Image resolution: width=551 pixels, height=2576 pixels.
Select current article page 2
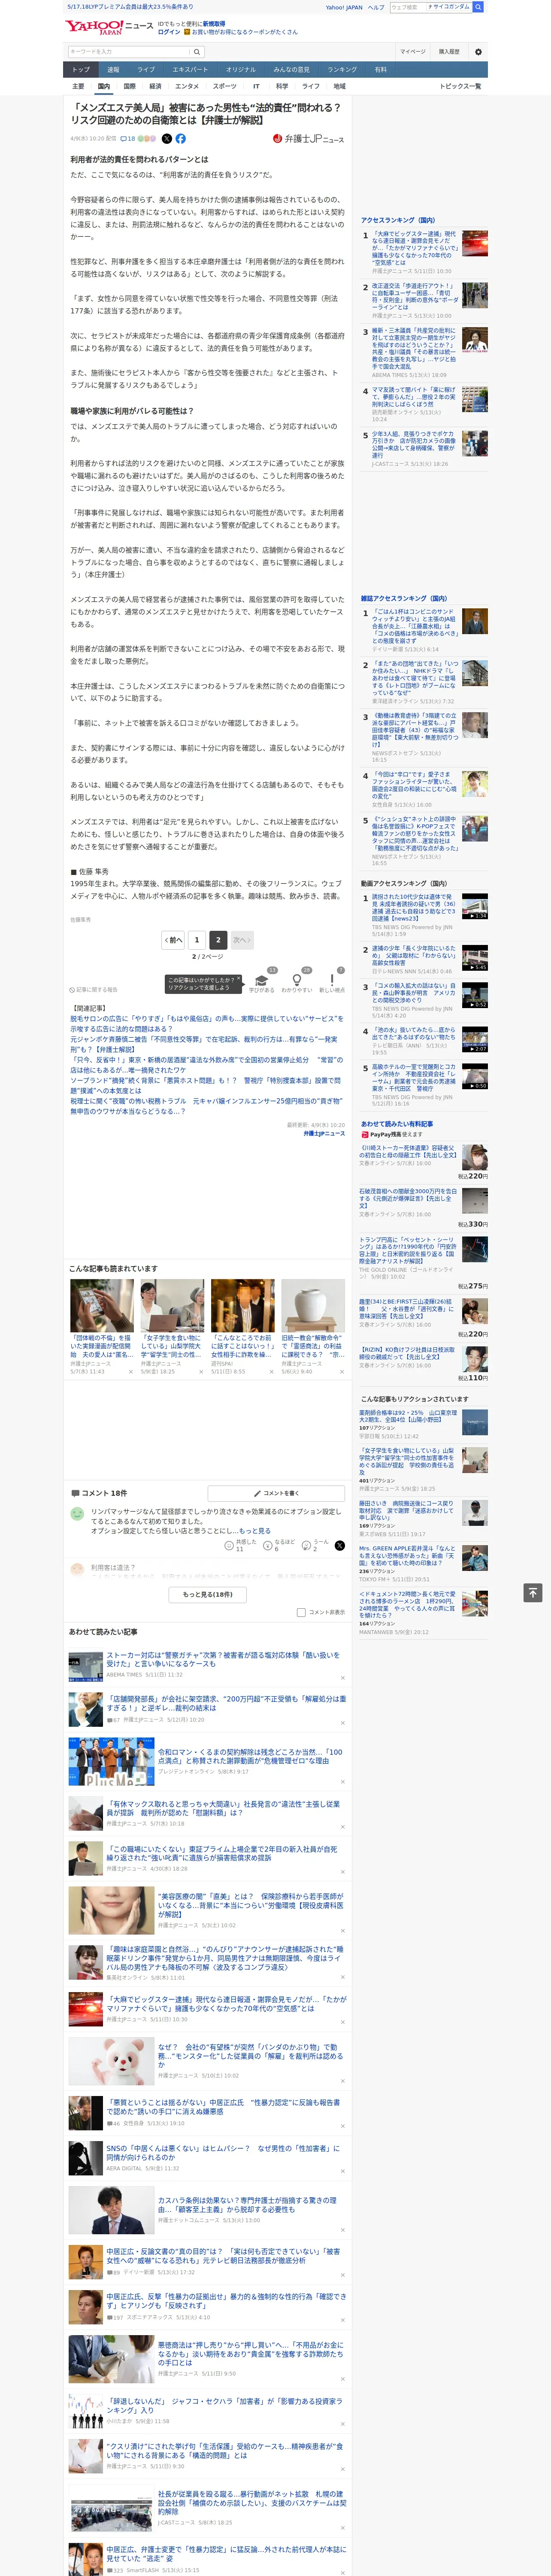click(218, 940)
